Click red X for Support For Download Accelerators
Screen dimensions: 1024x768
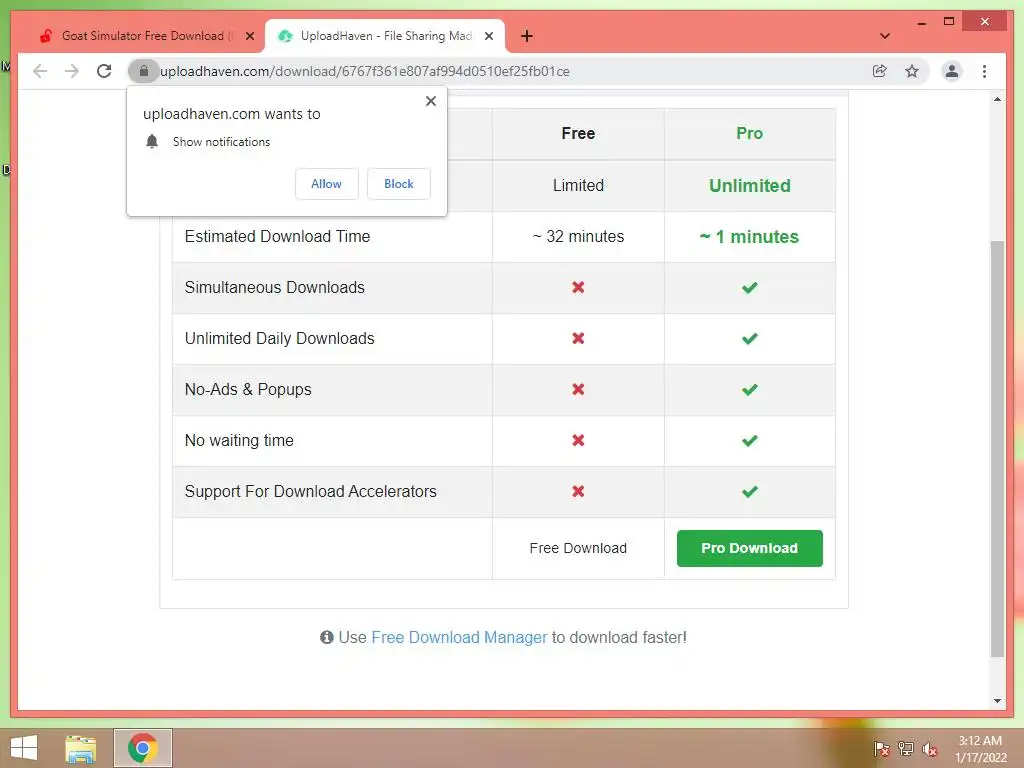578,491
